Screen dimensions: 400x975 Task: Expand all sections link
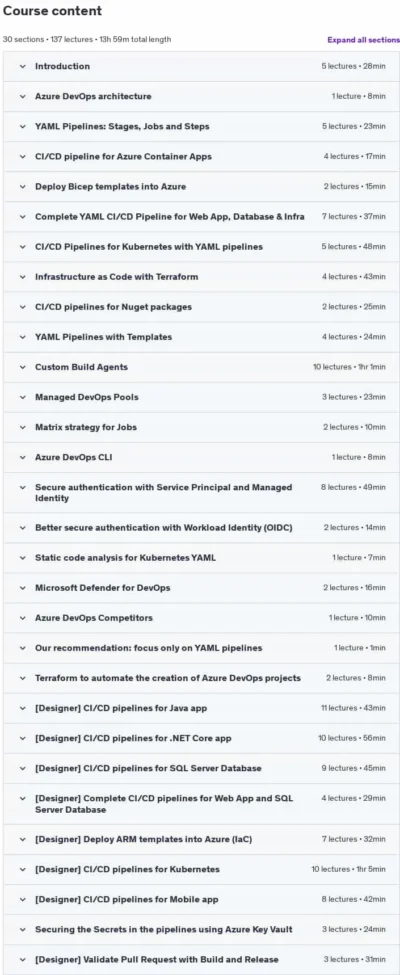[x=363, y=40]
